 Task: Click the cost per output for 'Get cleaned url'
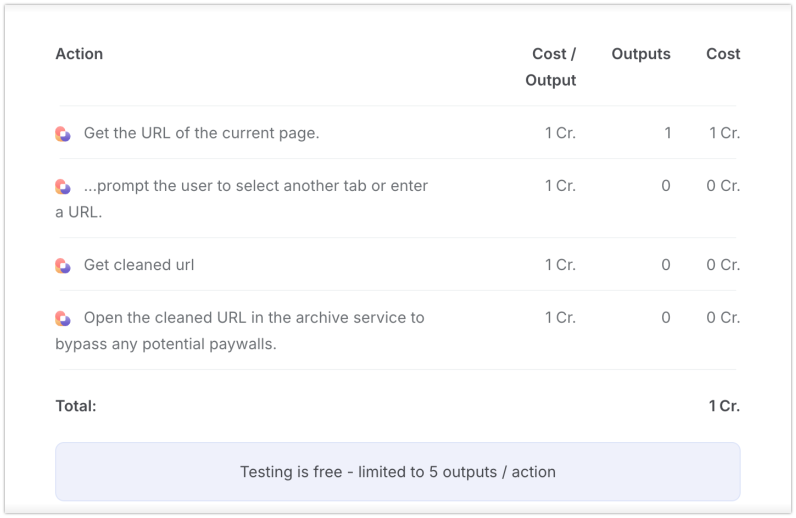(x=560, y=265)
